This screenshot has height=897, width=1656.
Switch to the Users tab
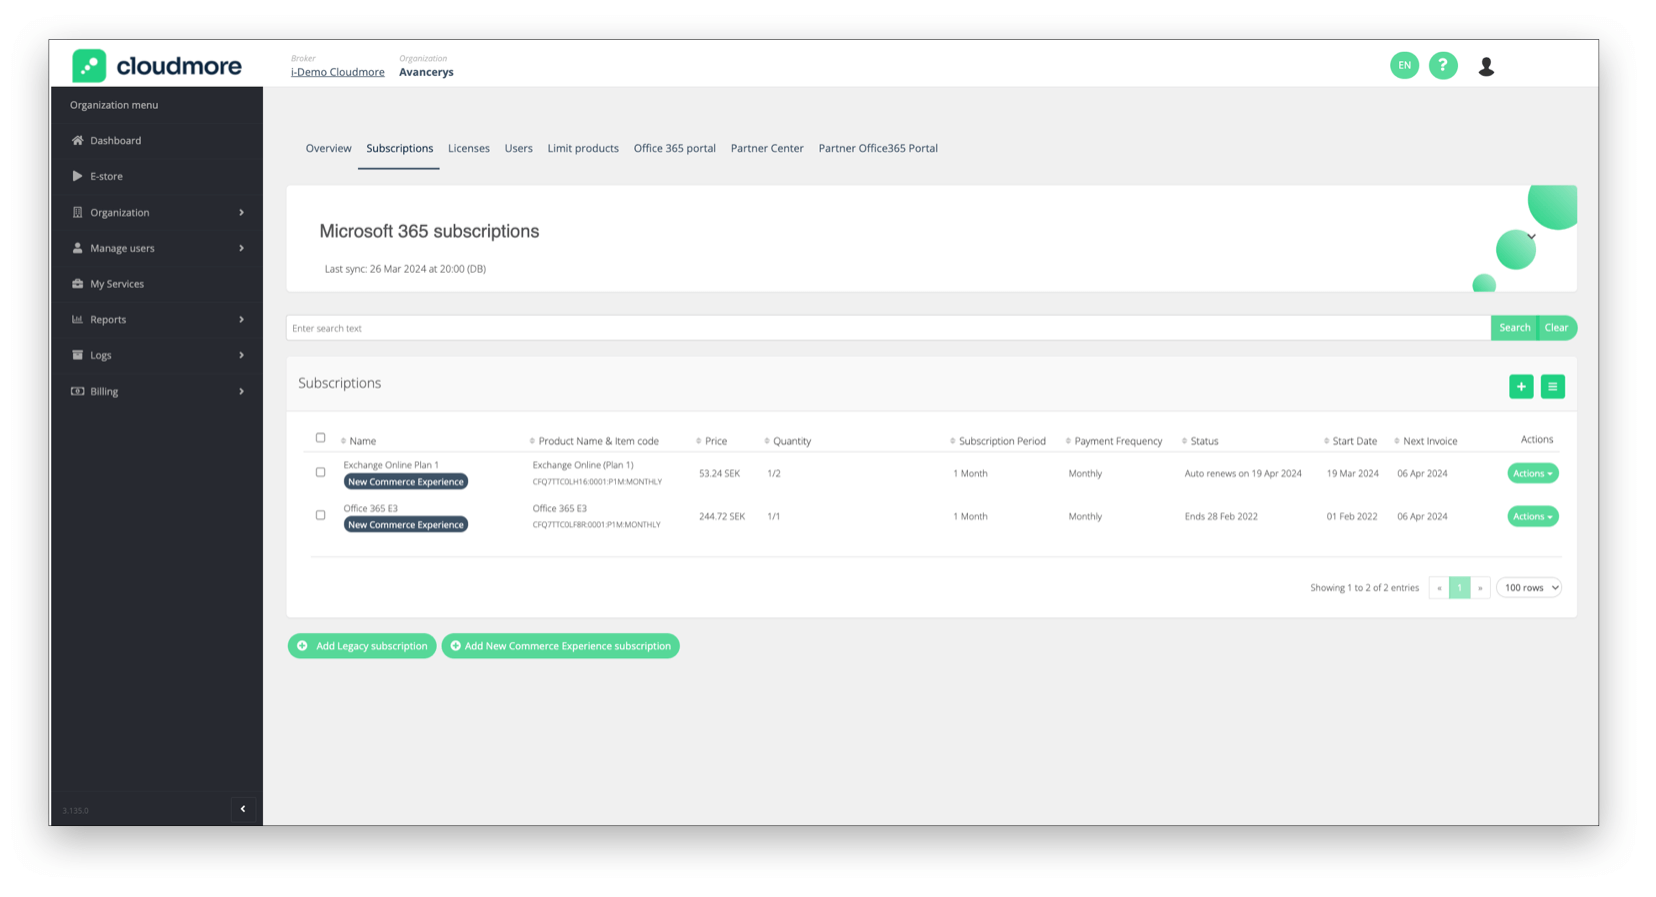tap(518, 148)
